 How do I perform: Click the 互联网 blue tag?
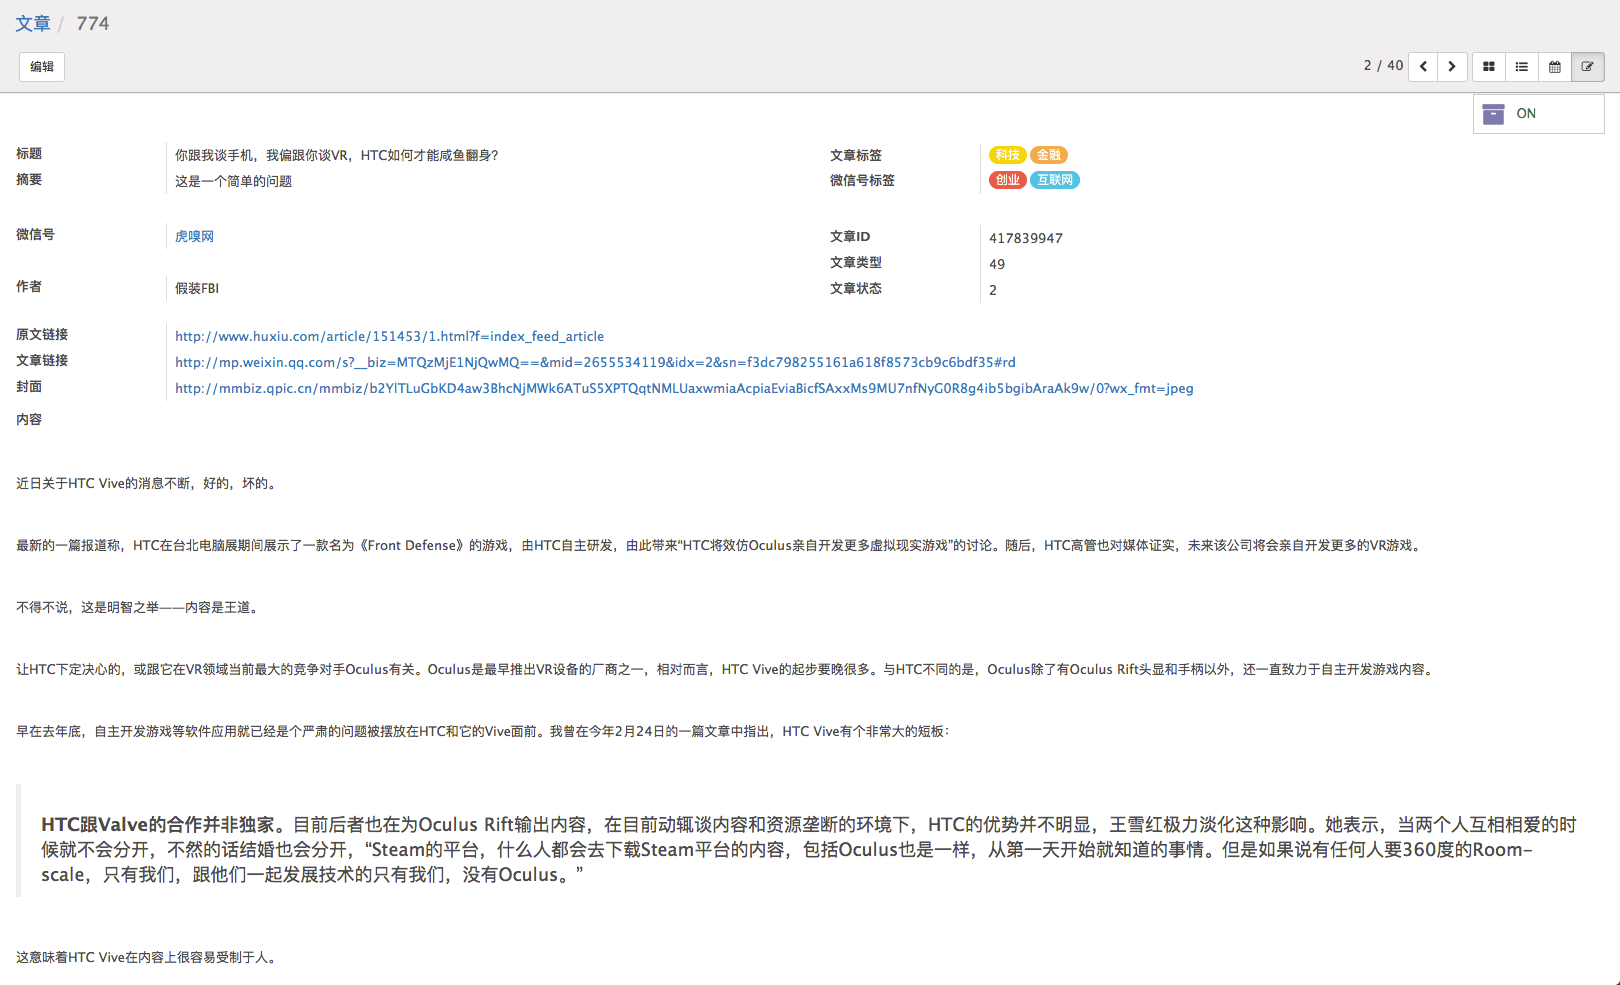1055,180
